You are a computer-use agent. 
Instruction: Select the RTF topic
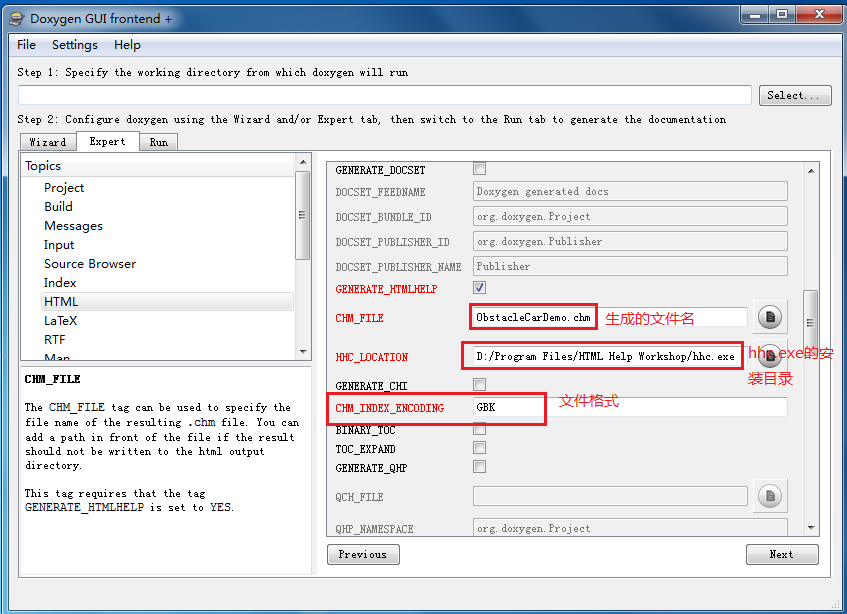pyautogui.click(x=55, y=340)
